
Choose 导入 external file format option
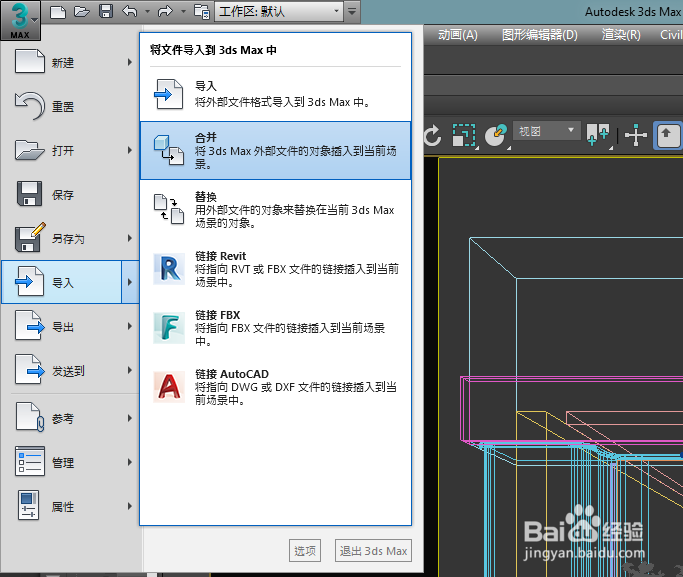click(275, 94)
